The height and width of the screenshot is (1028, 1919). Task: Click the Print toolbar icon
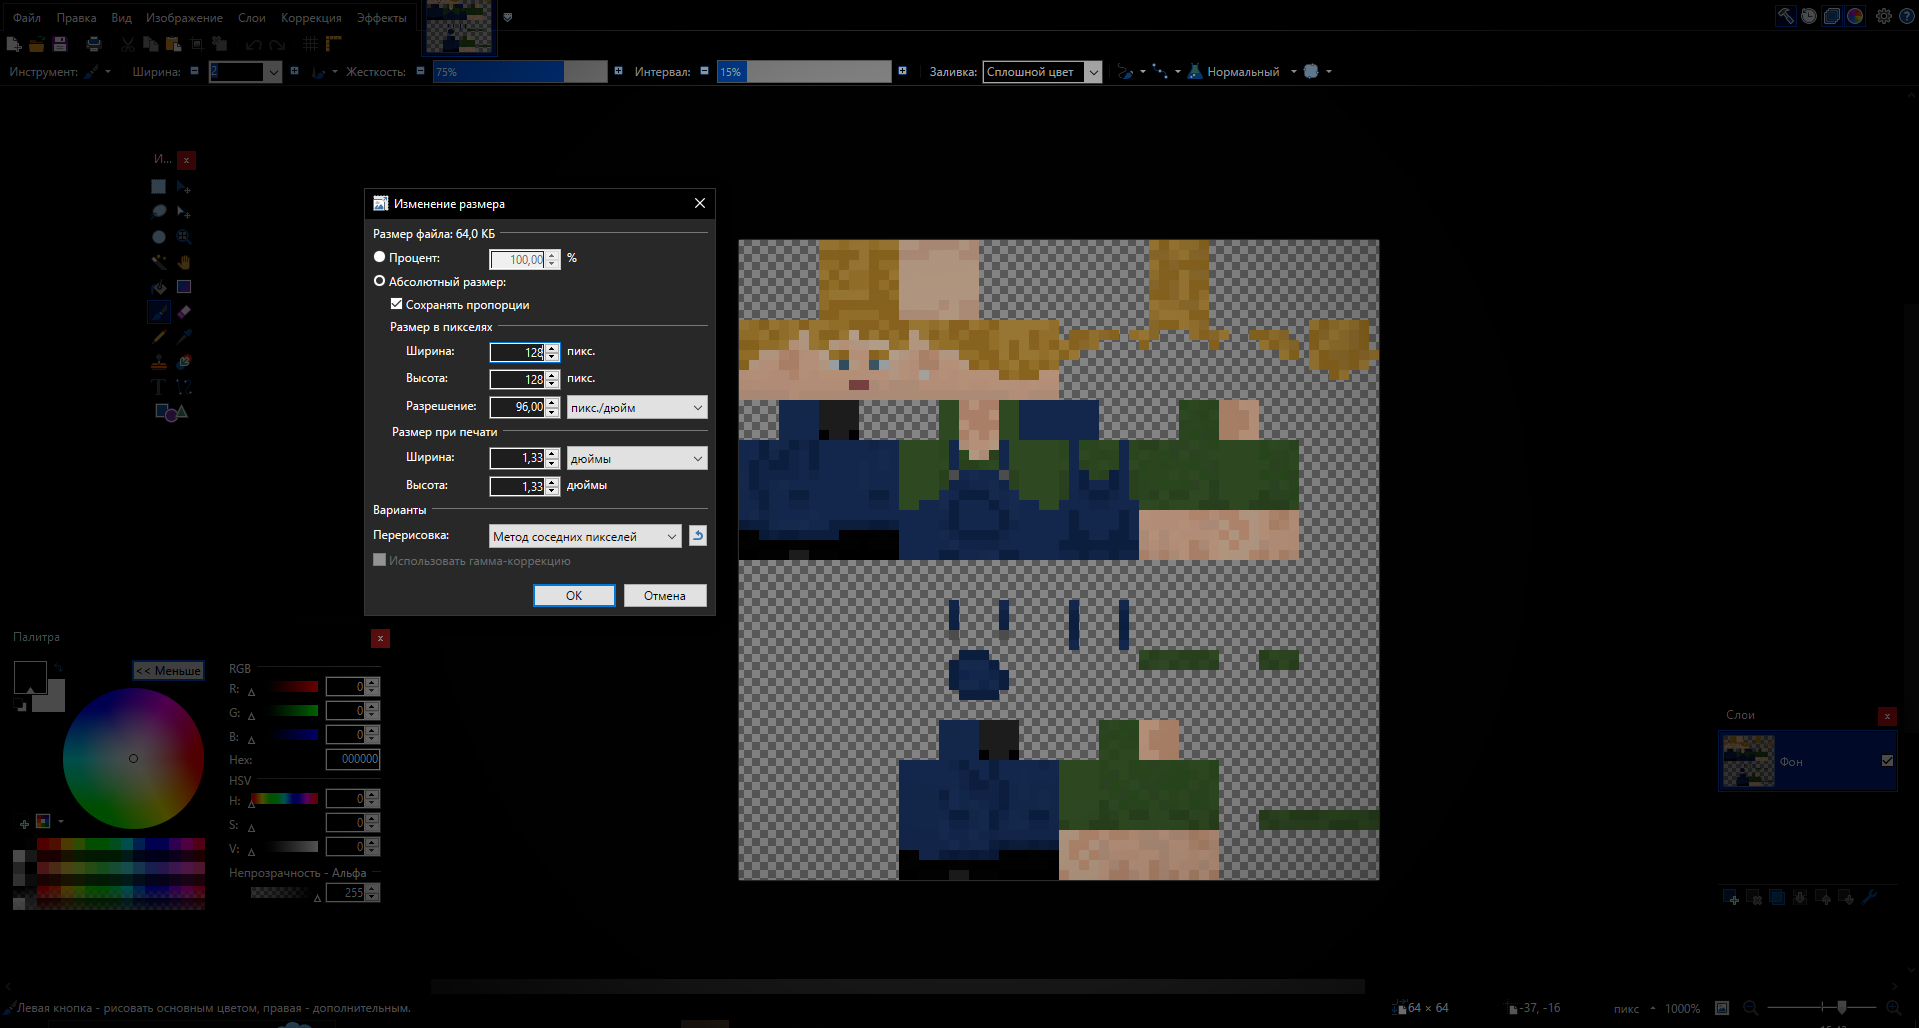pos(94,44)
